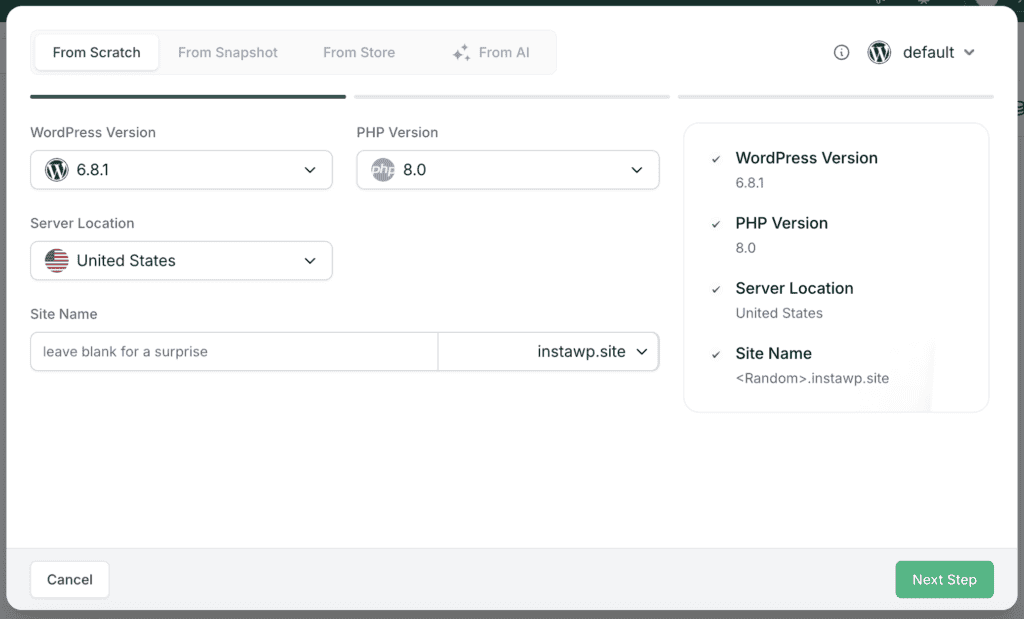Click PHP Version heading in summary
This screenshot has width=1024, height=619.
coord(782,223)
